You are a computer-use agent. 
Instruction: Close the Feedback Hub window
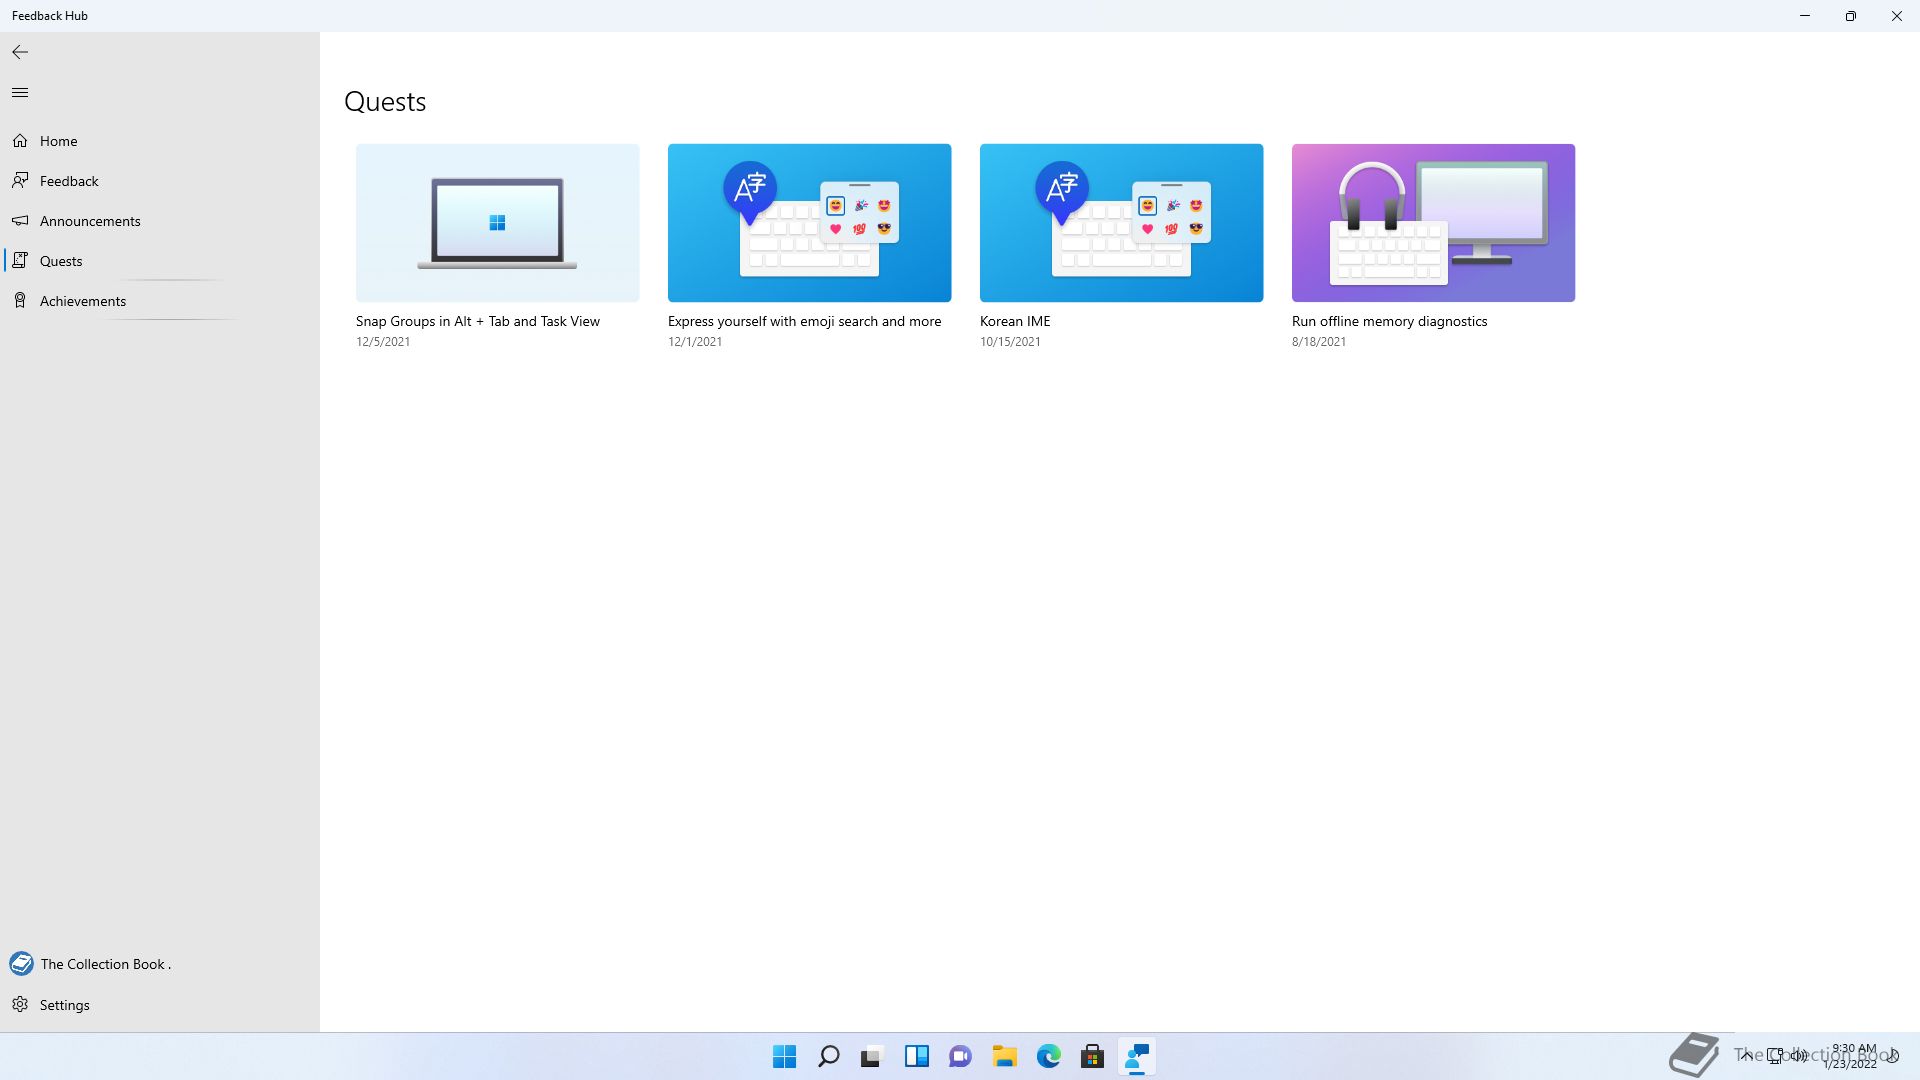click(1897, 16)
